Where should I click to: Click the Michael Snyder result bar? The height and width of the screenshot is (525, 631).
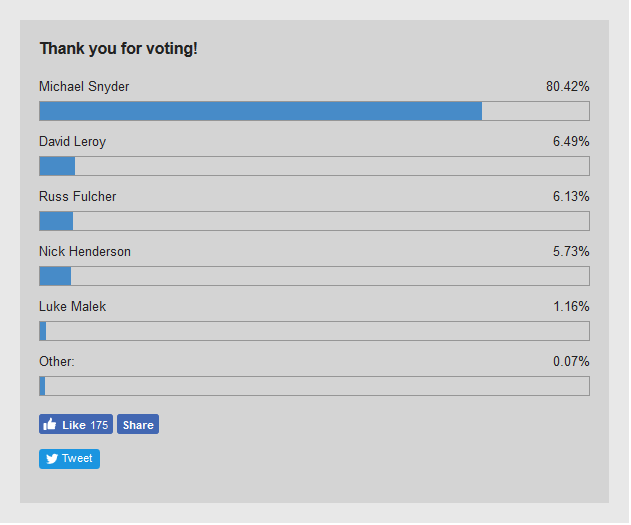click(x=314, y=111)
